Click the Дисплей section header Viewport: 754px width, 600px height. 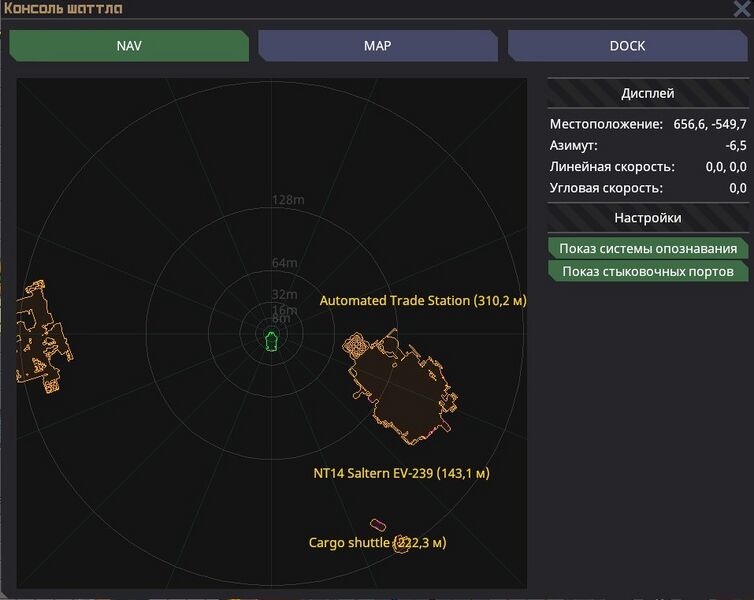coord(648,93)
